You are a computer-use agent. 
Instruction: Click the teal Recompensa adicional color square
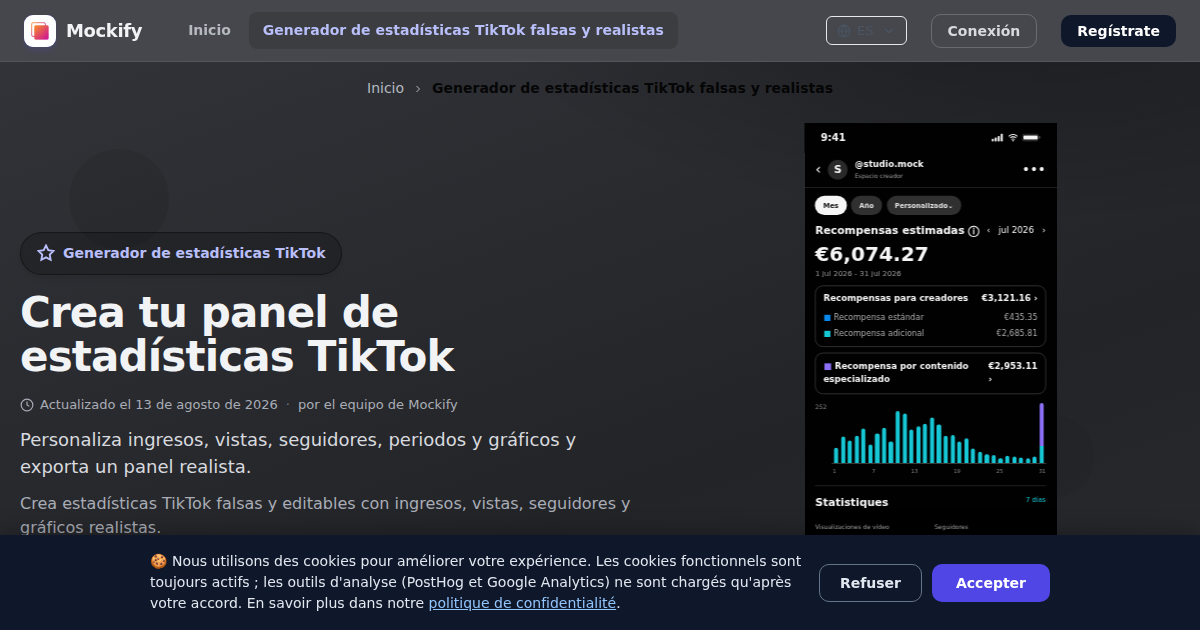click(x=827, y=334)
